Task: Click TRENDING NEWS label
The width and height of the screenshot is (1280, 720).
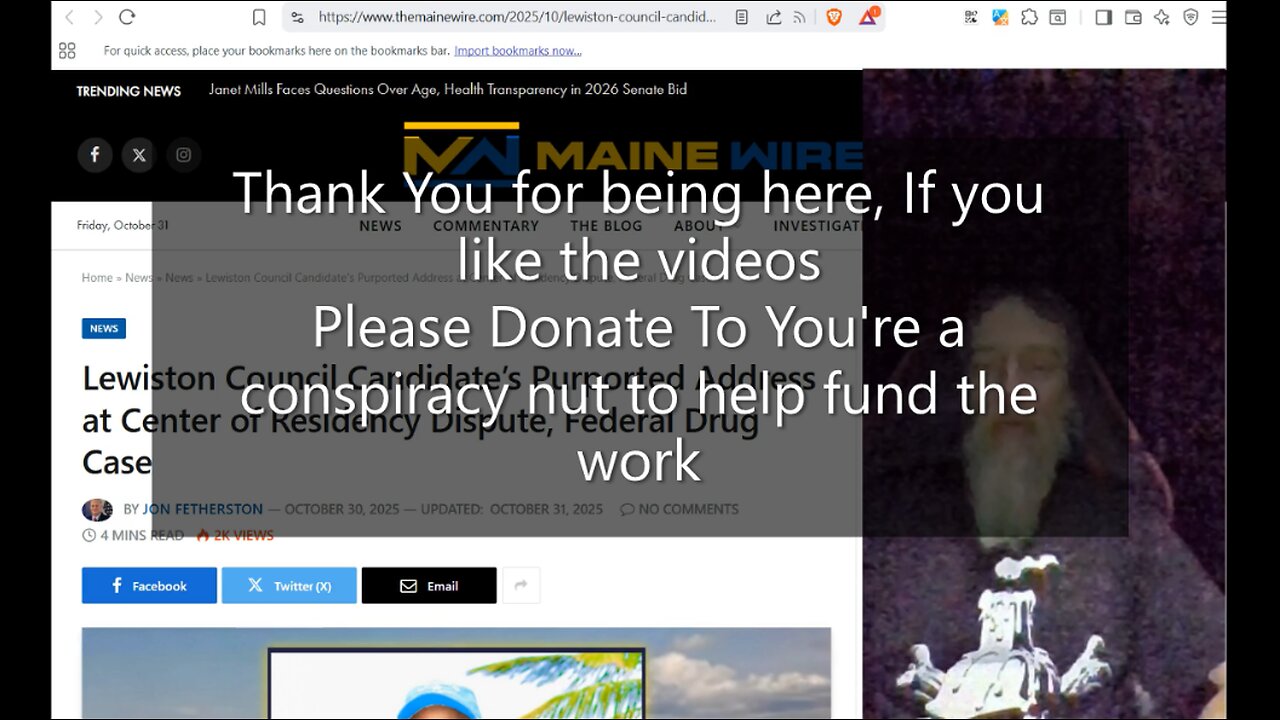Action: (x=129, y=91)
